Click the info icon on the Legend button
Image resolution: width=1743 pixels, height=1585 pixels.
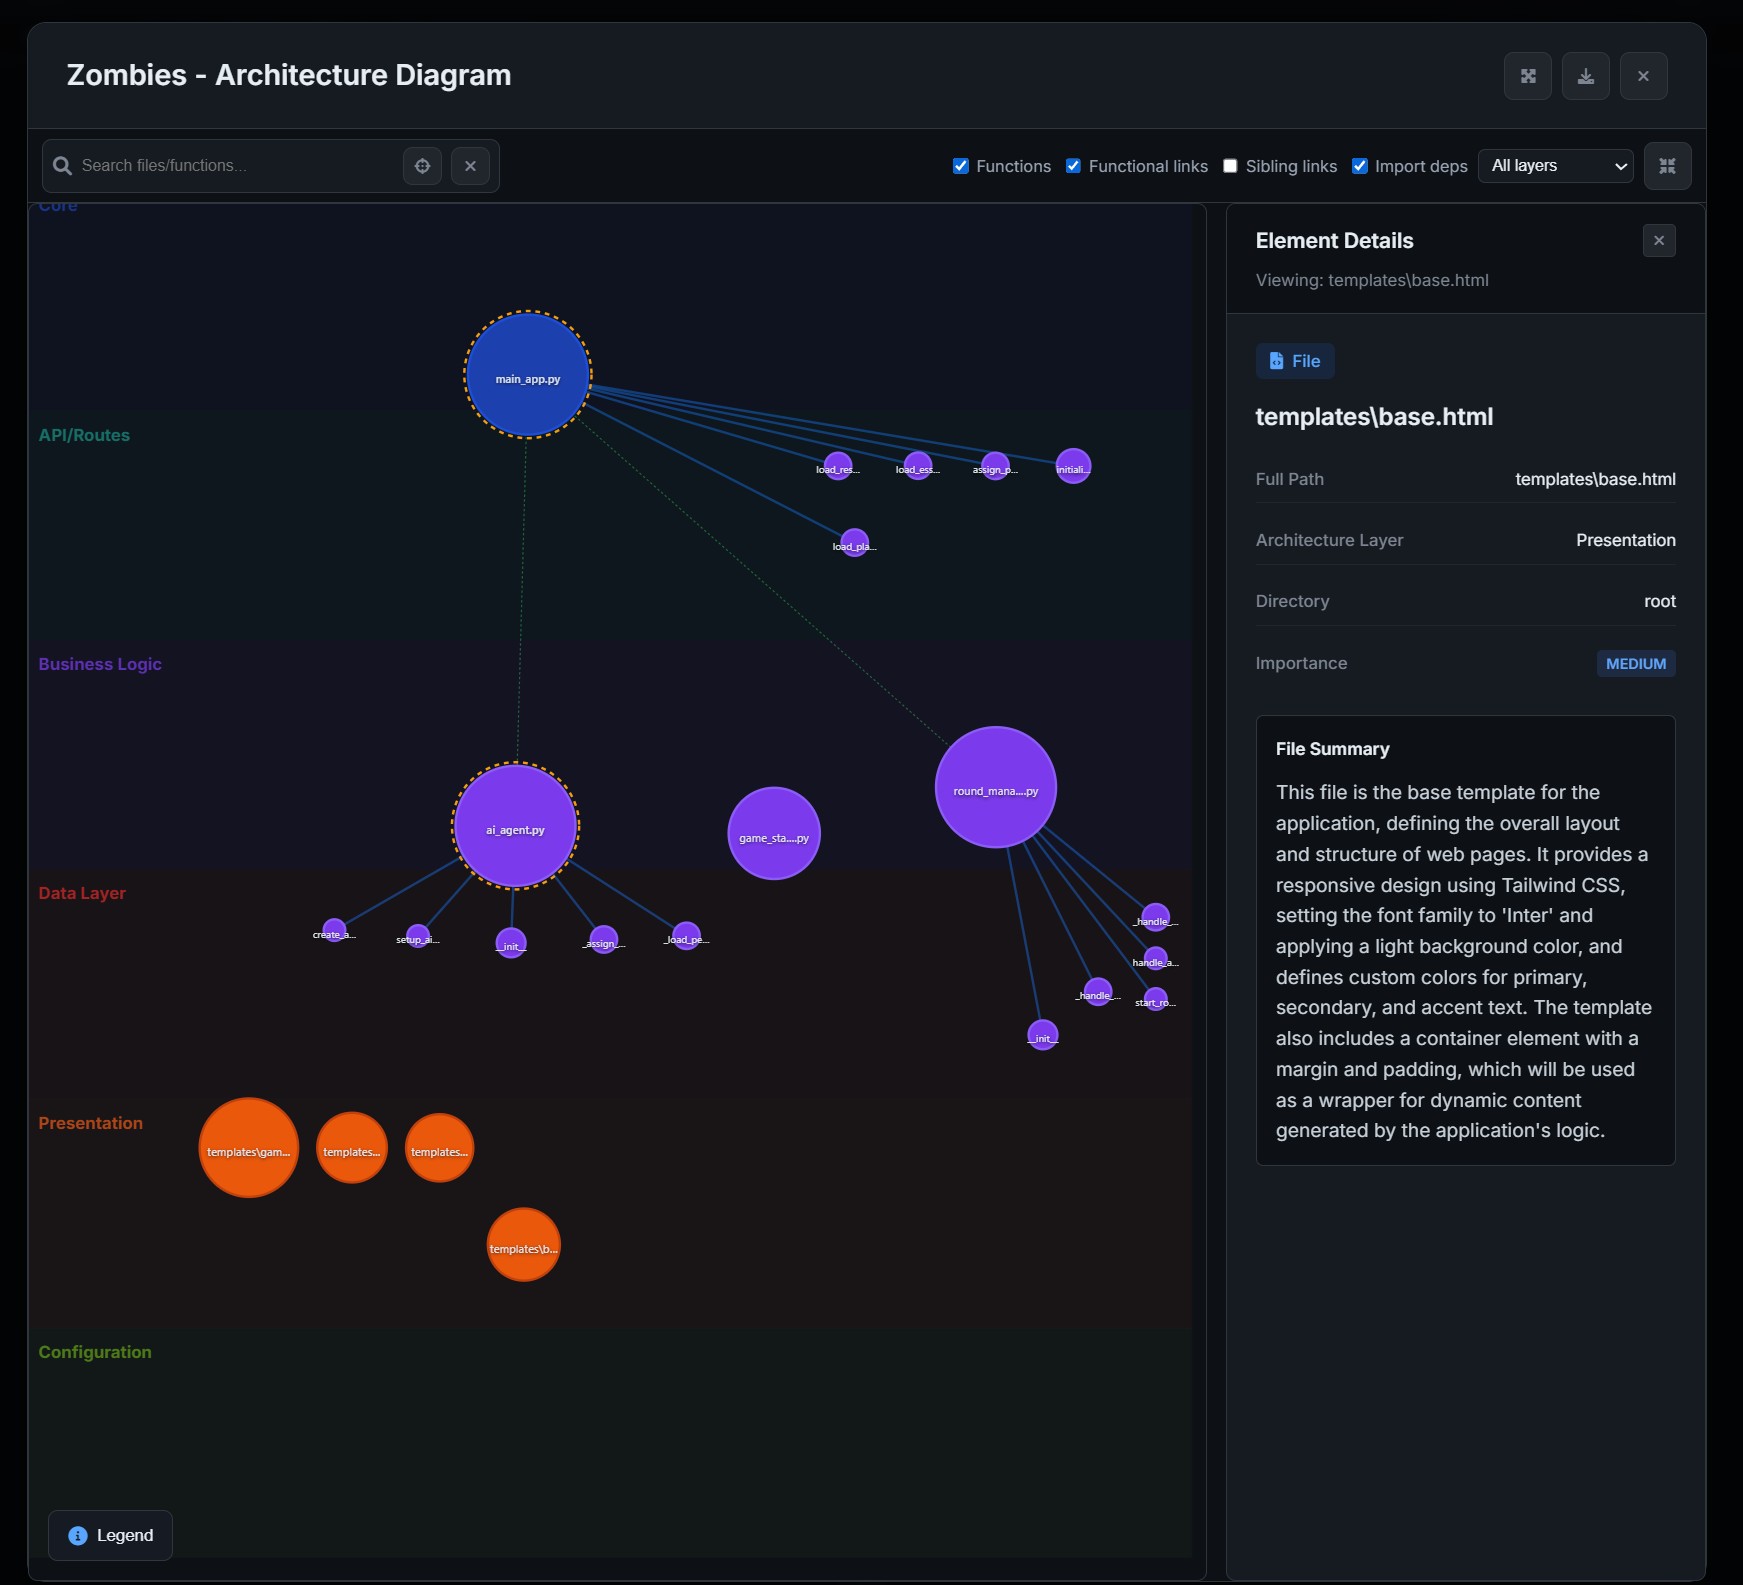77,1536
